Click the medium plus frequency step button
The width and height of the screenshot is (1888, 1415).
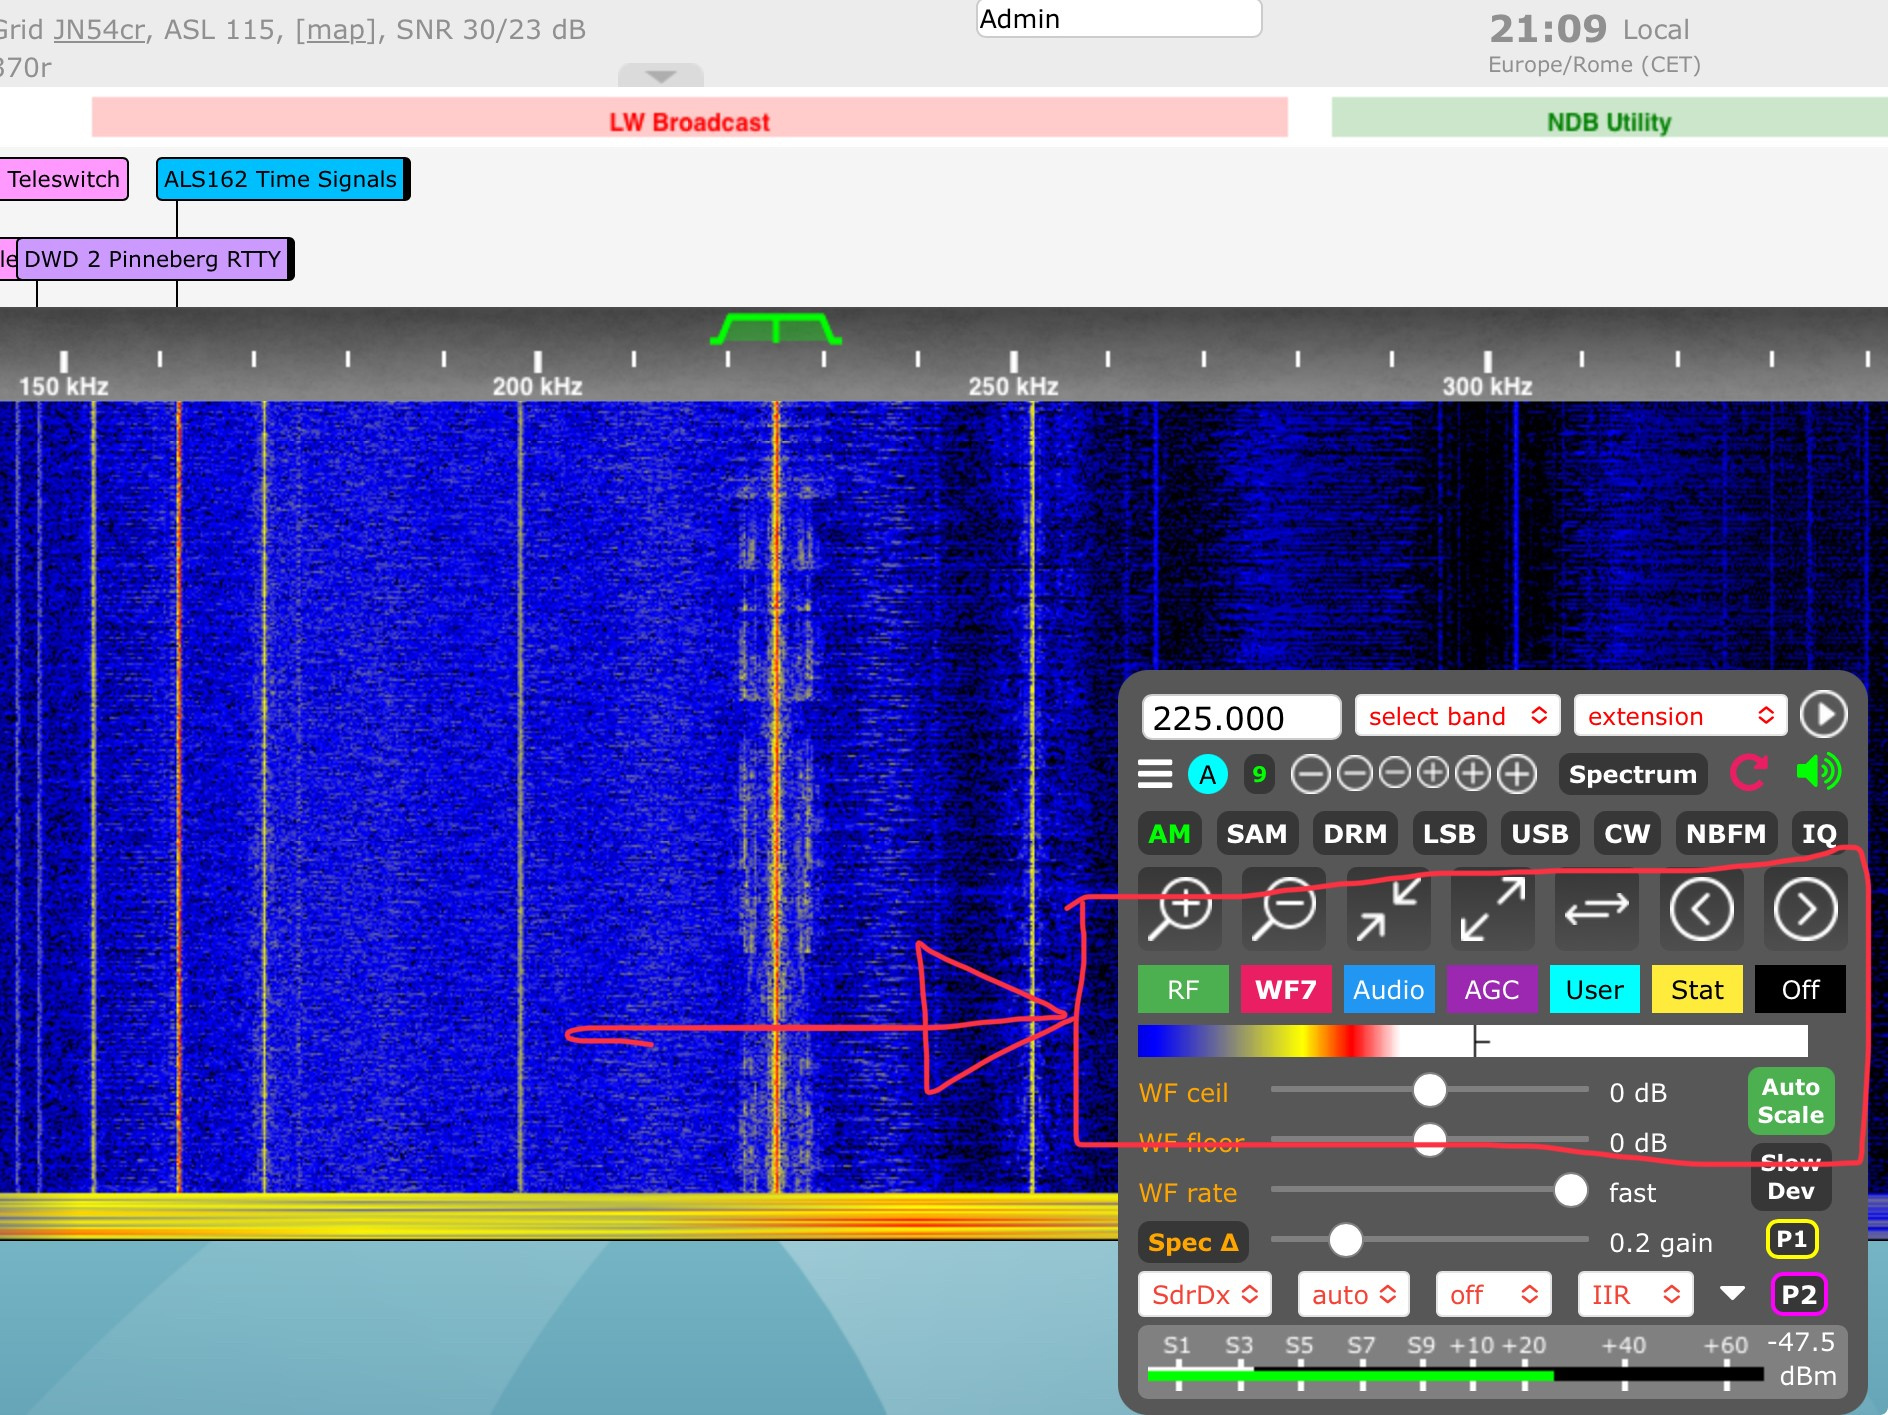click(x=1473, y=773)
